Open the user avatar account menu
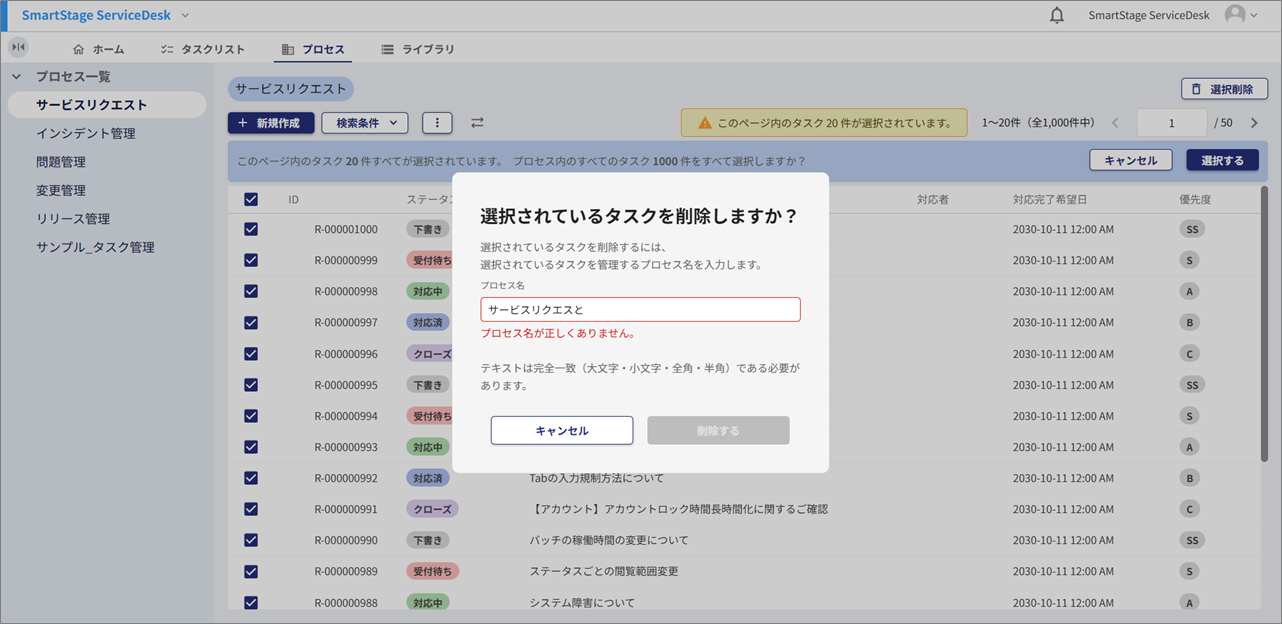Screen dimensions: 1282x624 tap(1240, 15)
